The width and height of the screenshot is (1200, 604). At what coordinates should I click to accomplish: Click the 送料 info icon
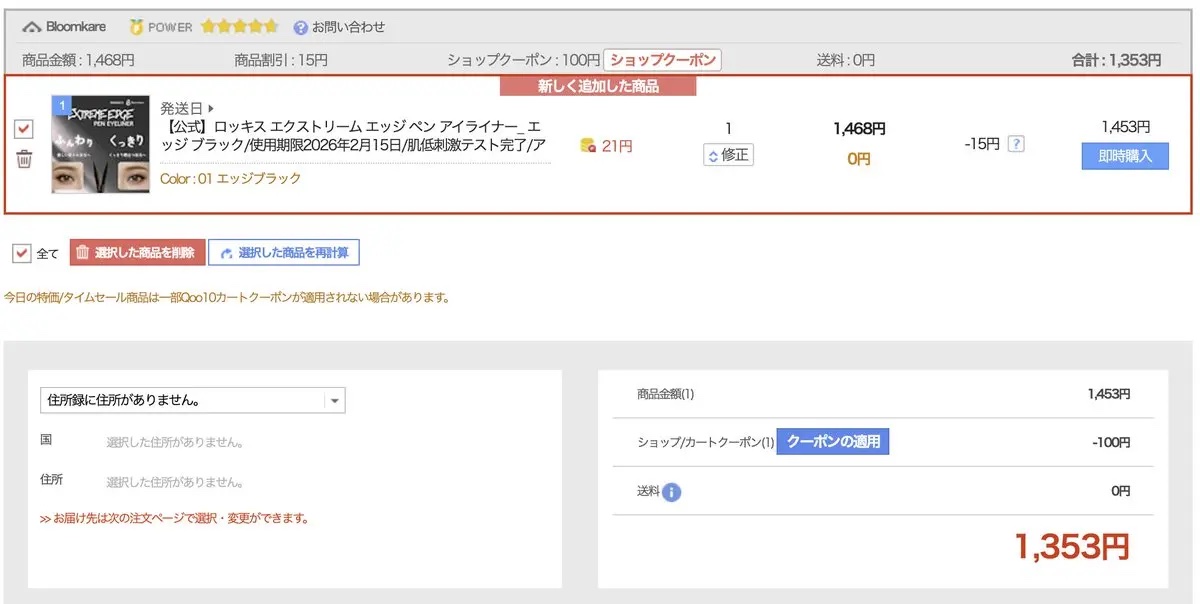point(672,492)
